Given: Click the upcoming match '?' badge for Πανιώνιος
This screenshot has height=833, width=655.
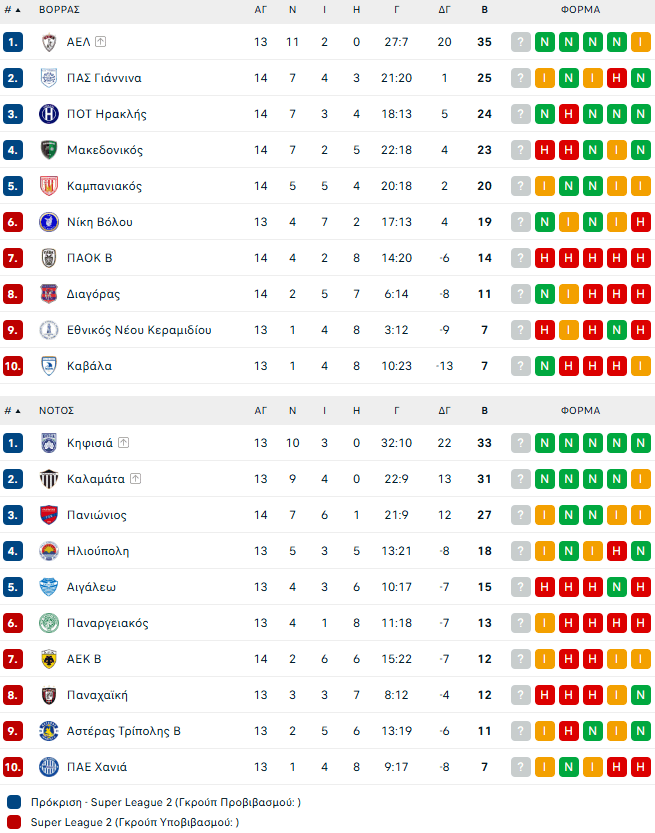Looking at the screenshot, I should 520,515.
